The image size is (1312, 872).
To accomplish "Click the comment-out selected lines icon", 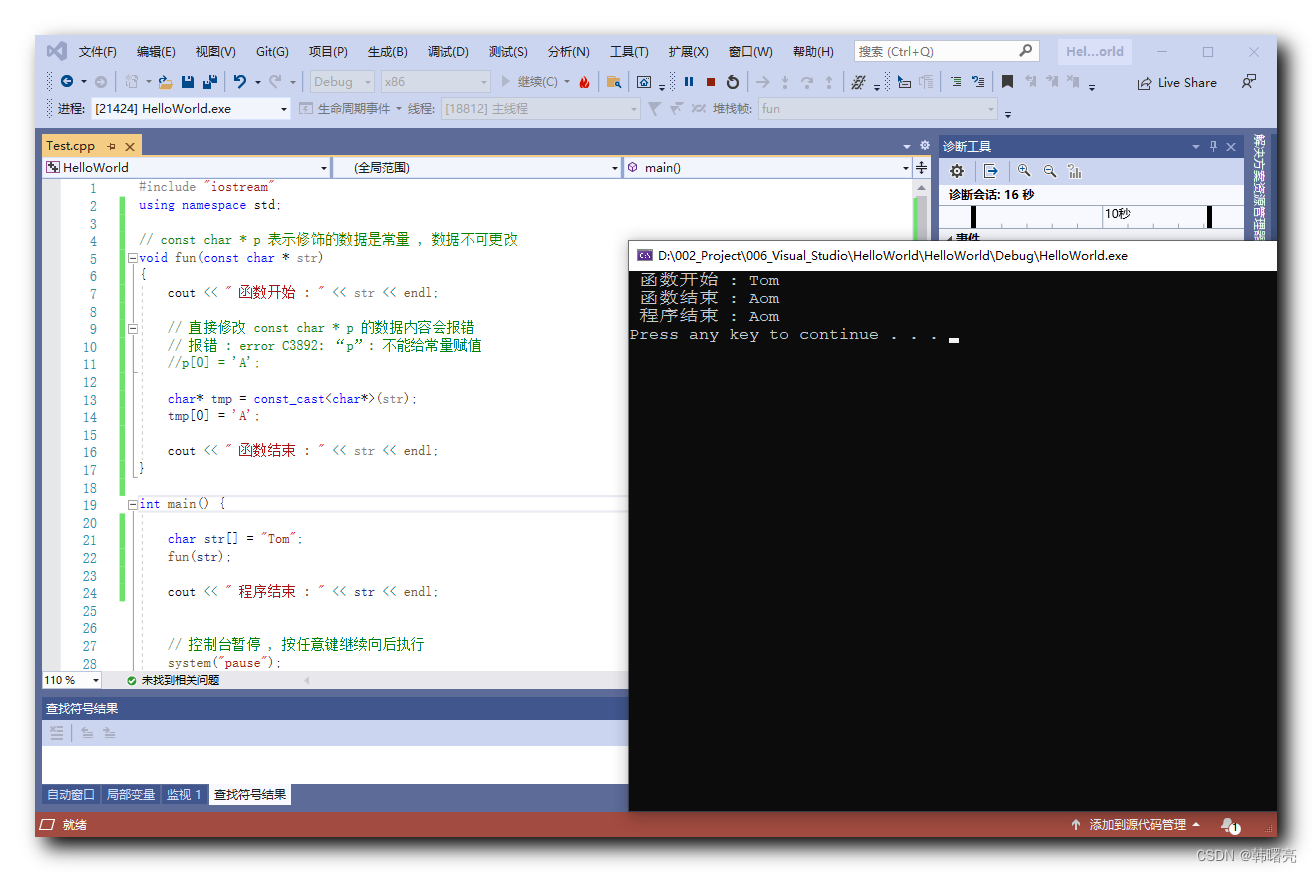I will point(956,82).
